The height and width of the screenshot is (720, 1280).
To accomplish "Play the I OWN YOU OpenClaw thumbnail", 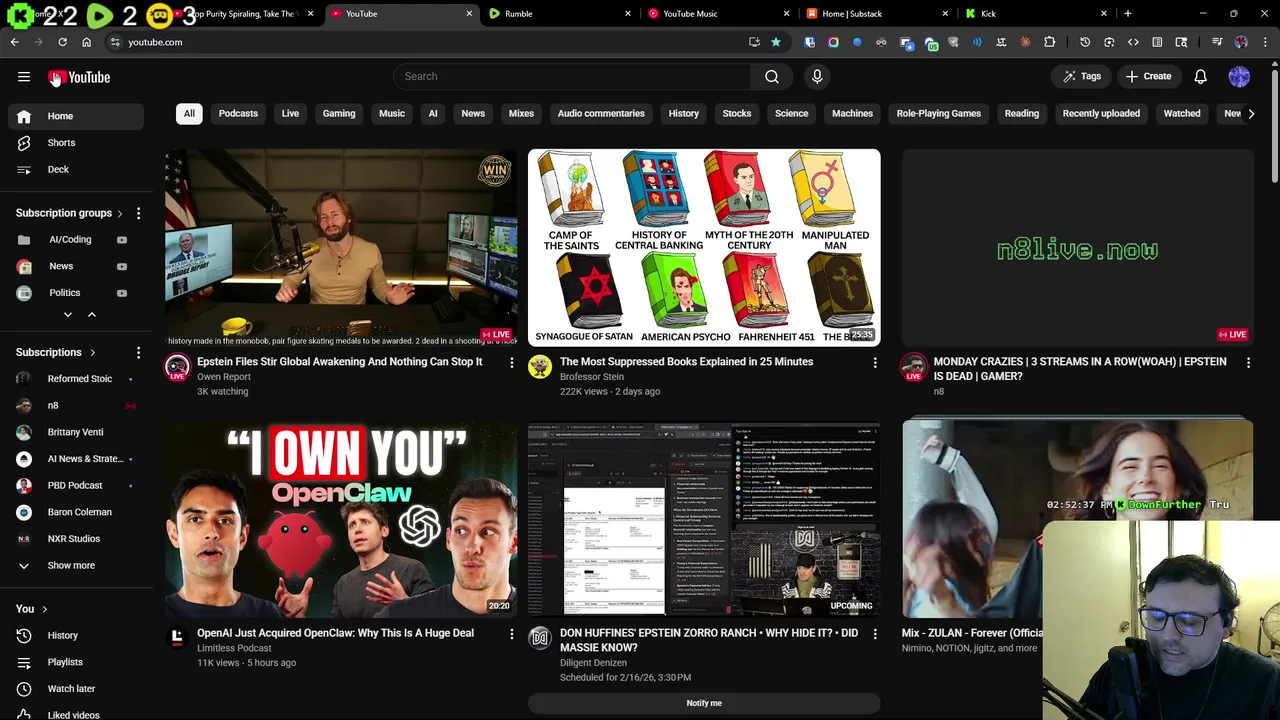I will 341,518.
